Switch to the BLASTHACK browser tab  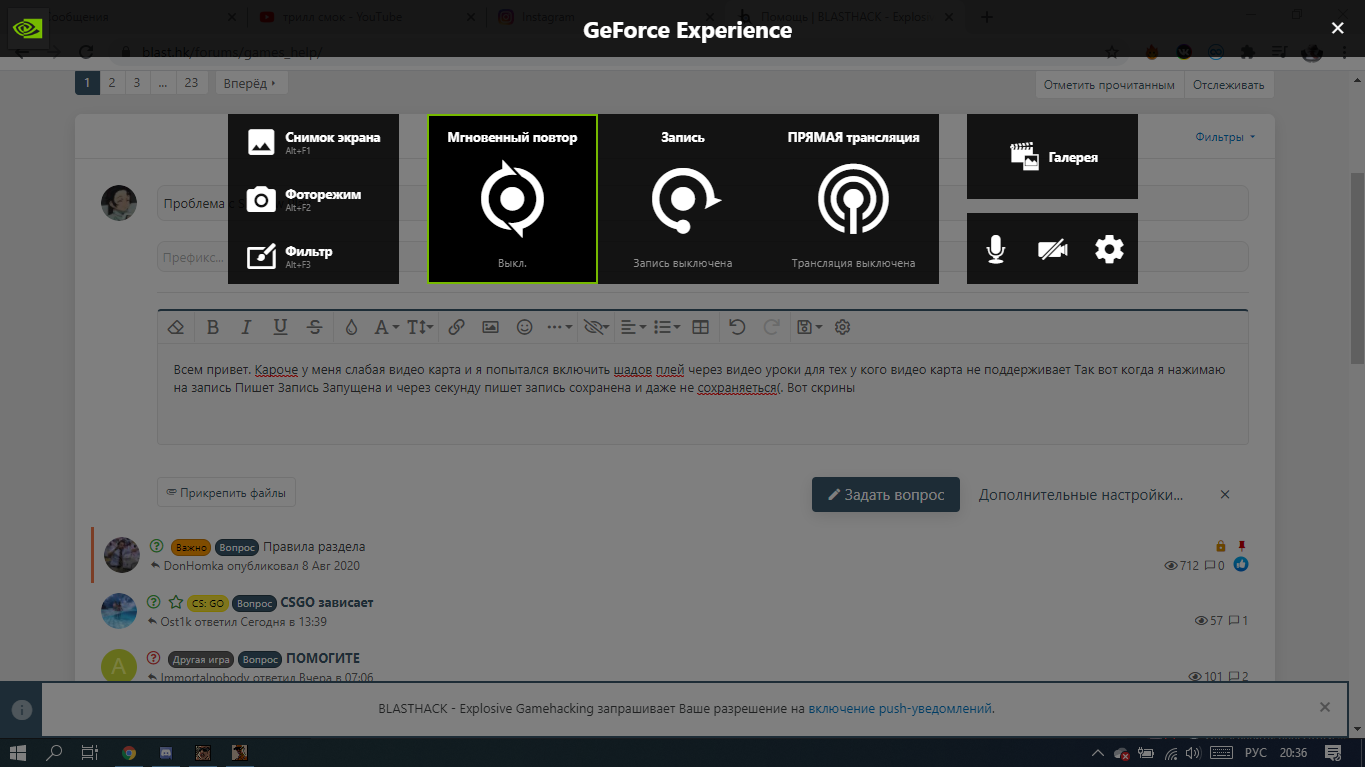tap(843, 17)
